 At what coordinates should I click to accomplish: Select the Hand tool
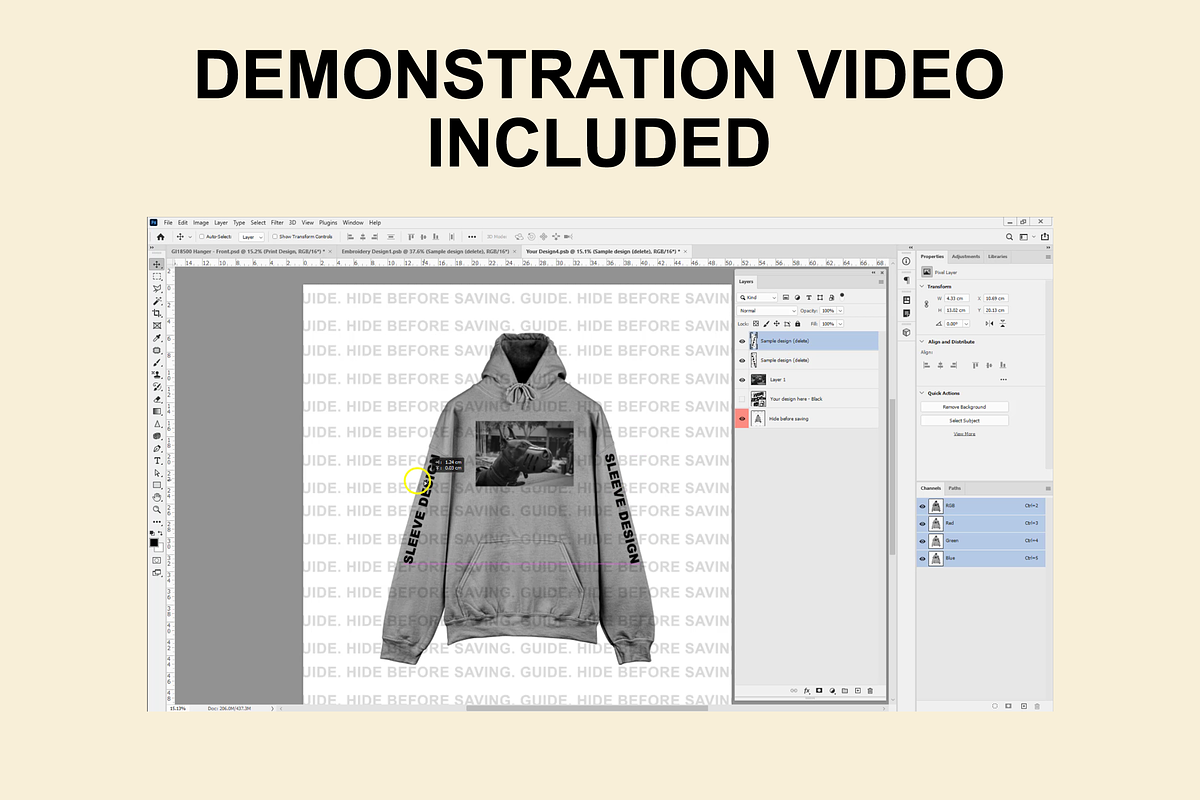(158, 497)
